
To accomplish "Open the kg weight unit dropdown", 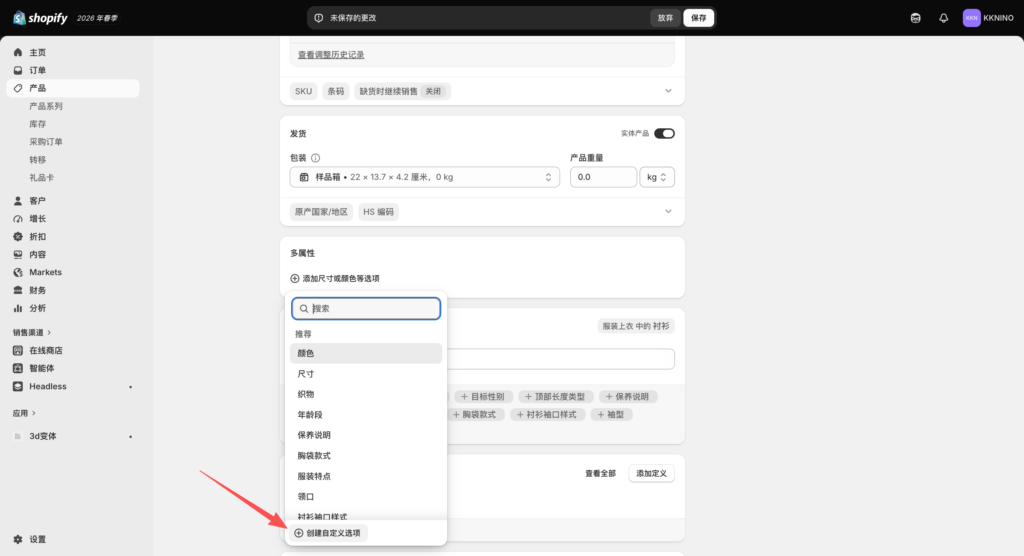I will click(x=657, y=177).
